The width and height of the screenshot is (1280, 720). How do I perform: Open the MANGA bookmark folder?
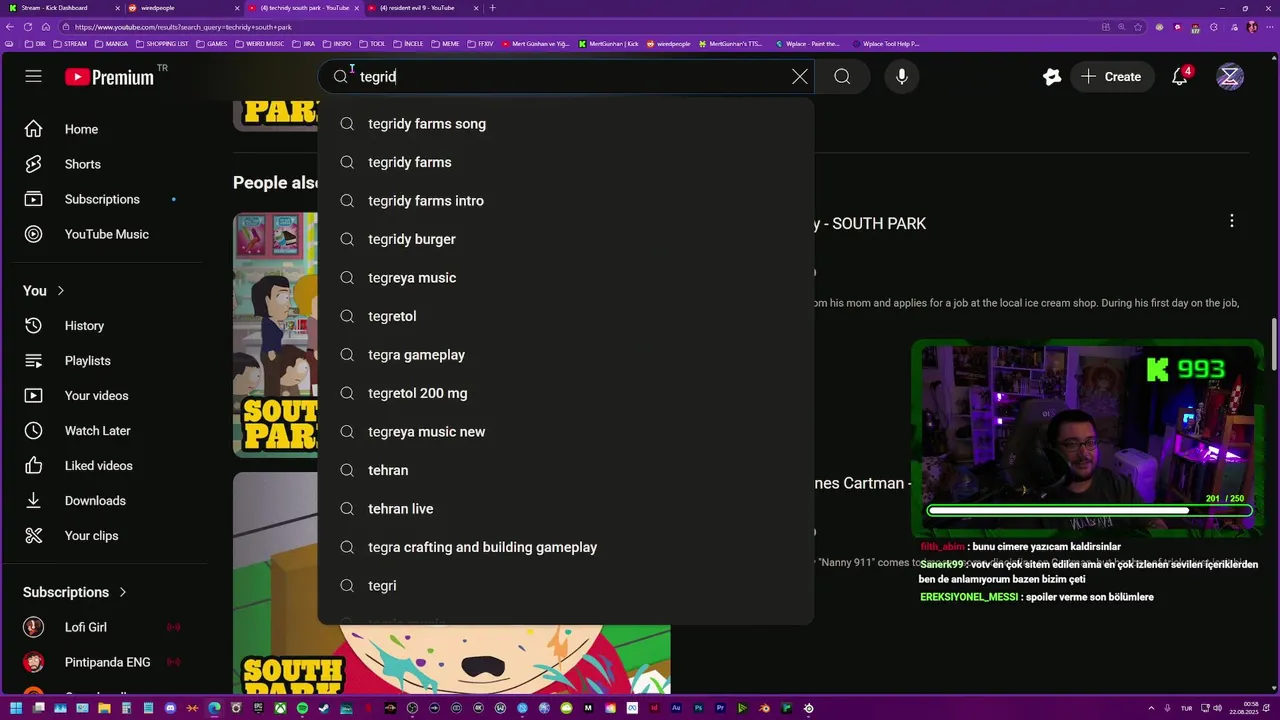(x=111, y=44)
